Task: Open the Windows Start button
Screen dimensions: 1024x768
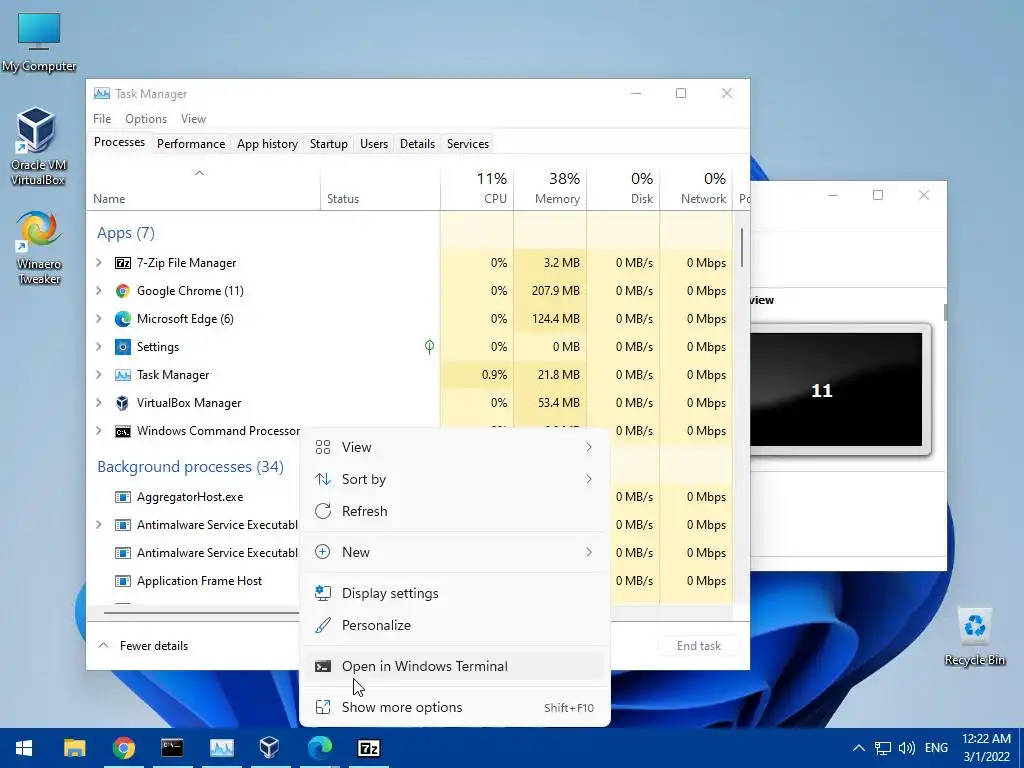Action: pyautogui.click(x=24, y=748)
